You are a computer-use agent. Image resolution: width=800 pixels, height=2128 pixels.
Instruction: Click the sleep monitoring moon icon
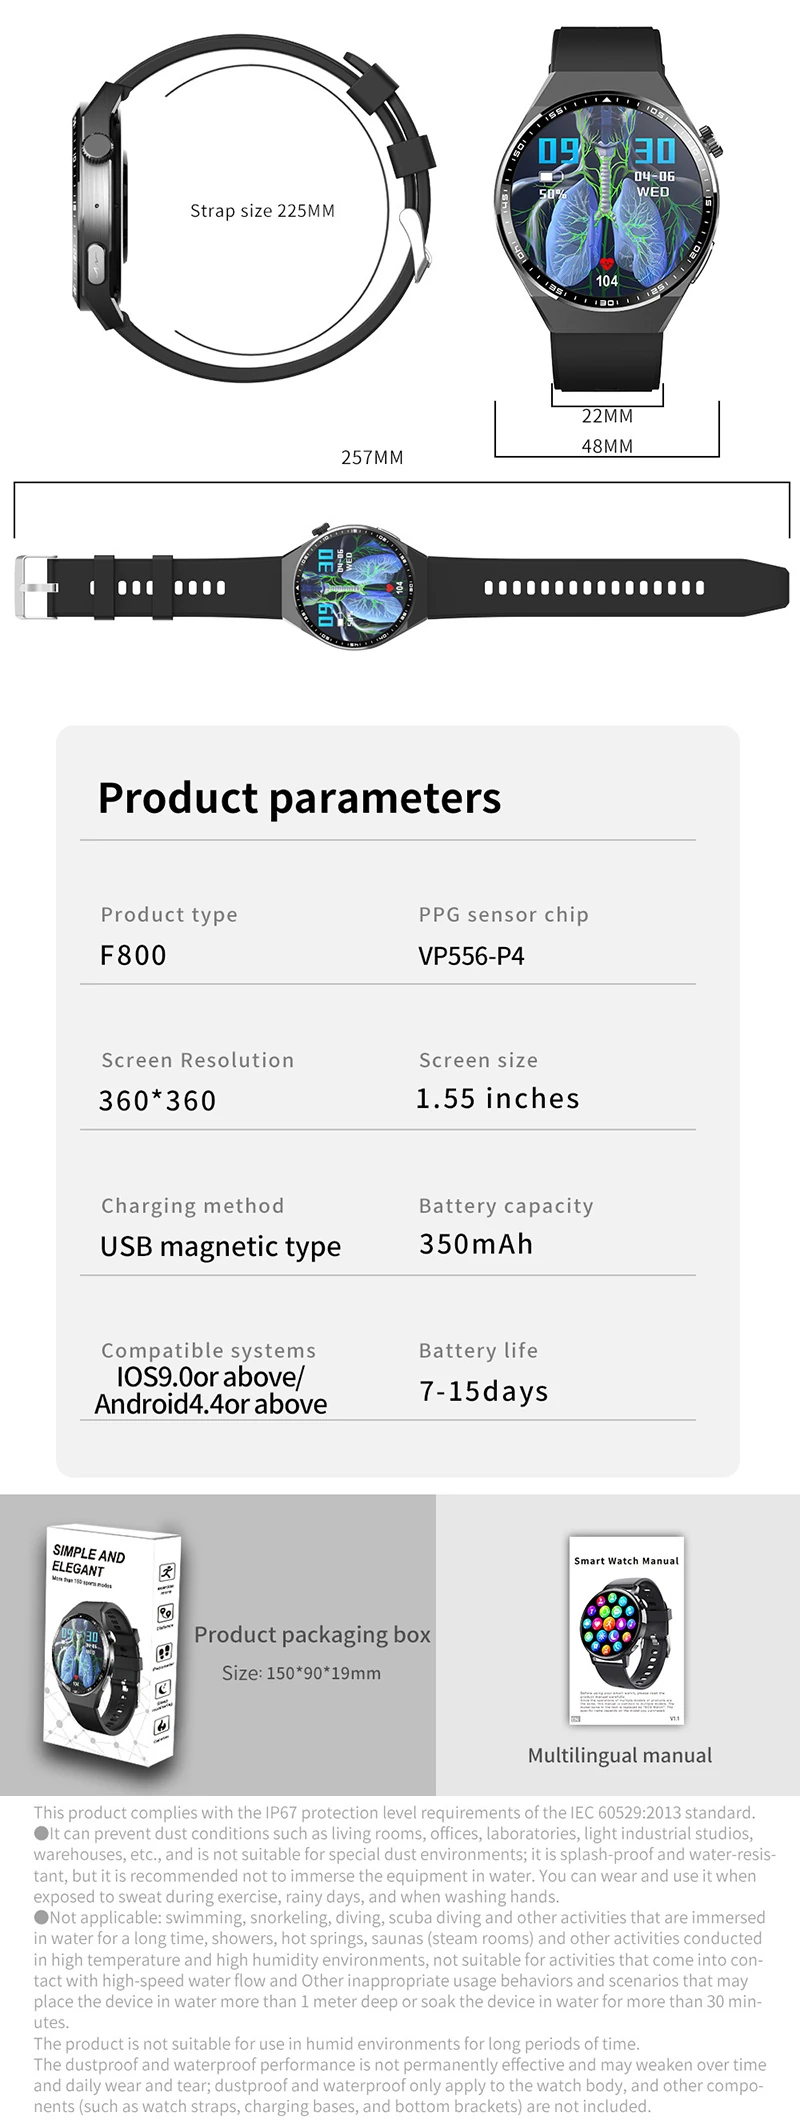point(163,1689)
